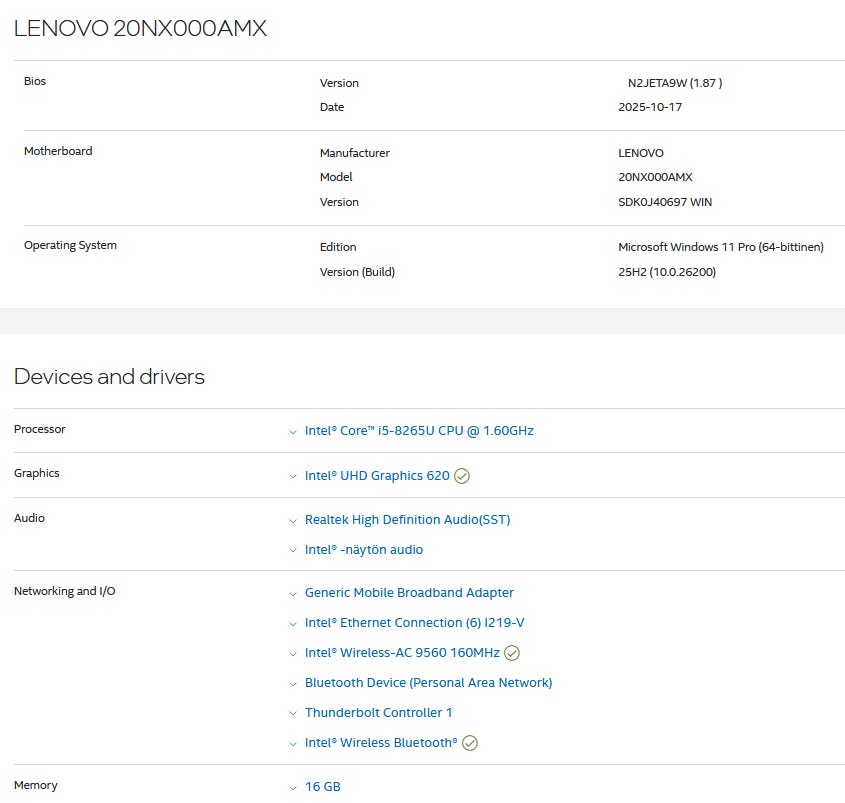This screenshot has width=845, height=803.
Task: Expand the Realtek High Definition Audio chevron
Action: coord(293,521)
